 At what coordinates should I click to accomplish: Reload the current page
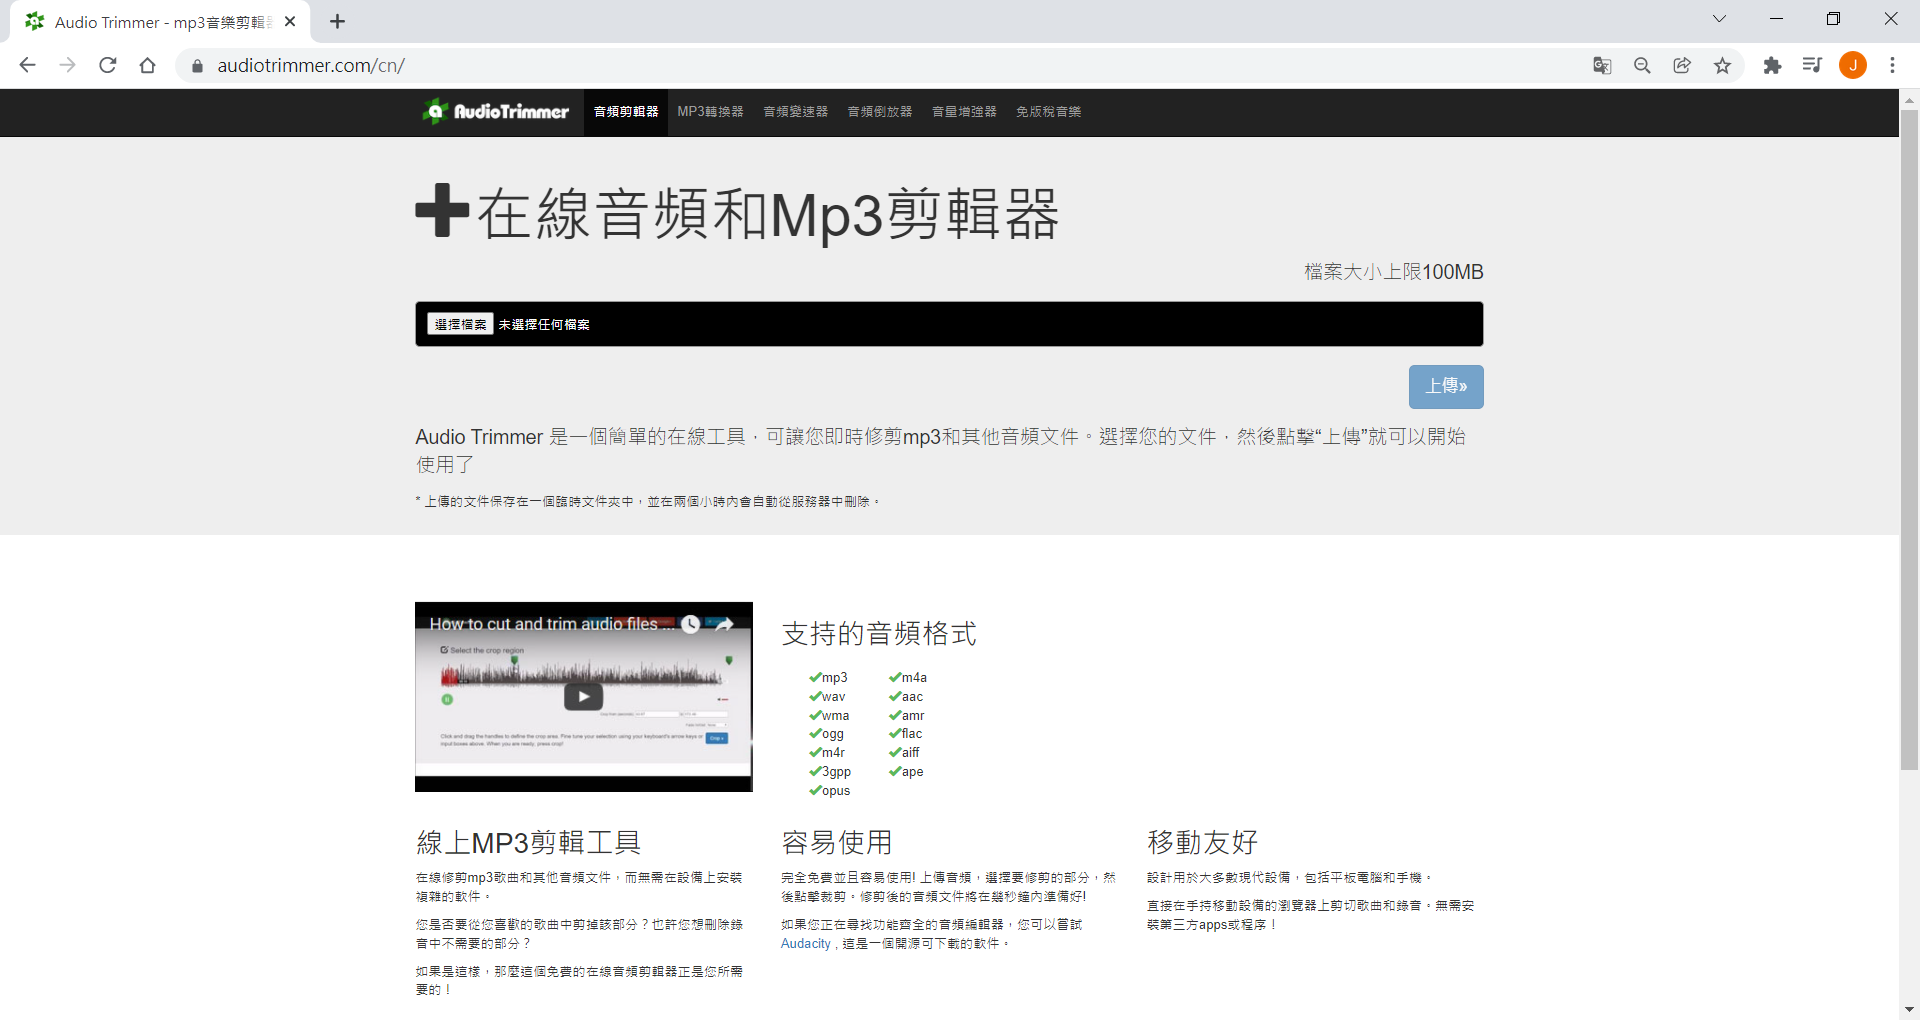tap(108, 65)
